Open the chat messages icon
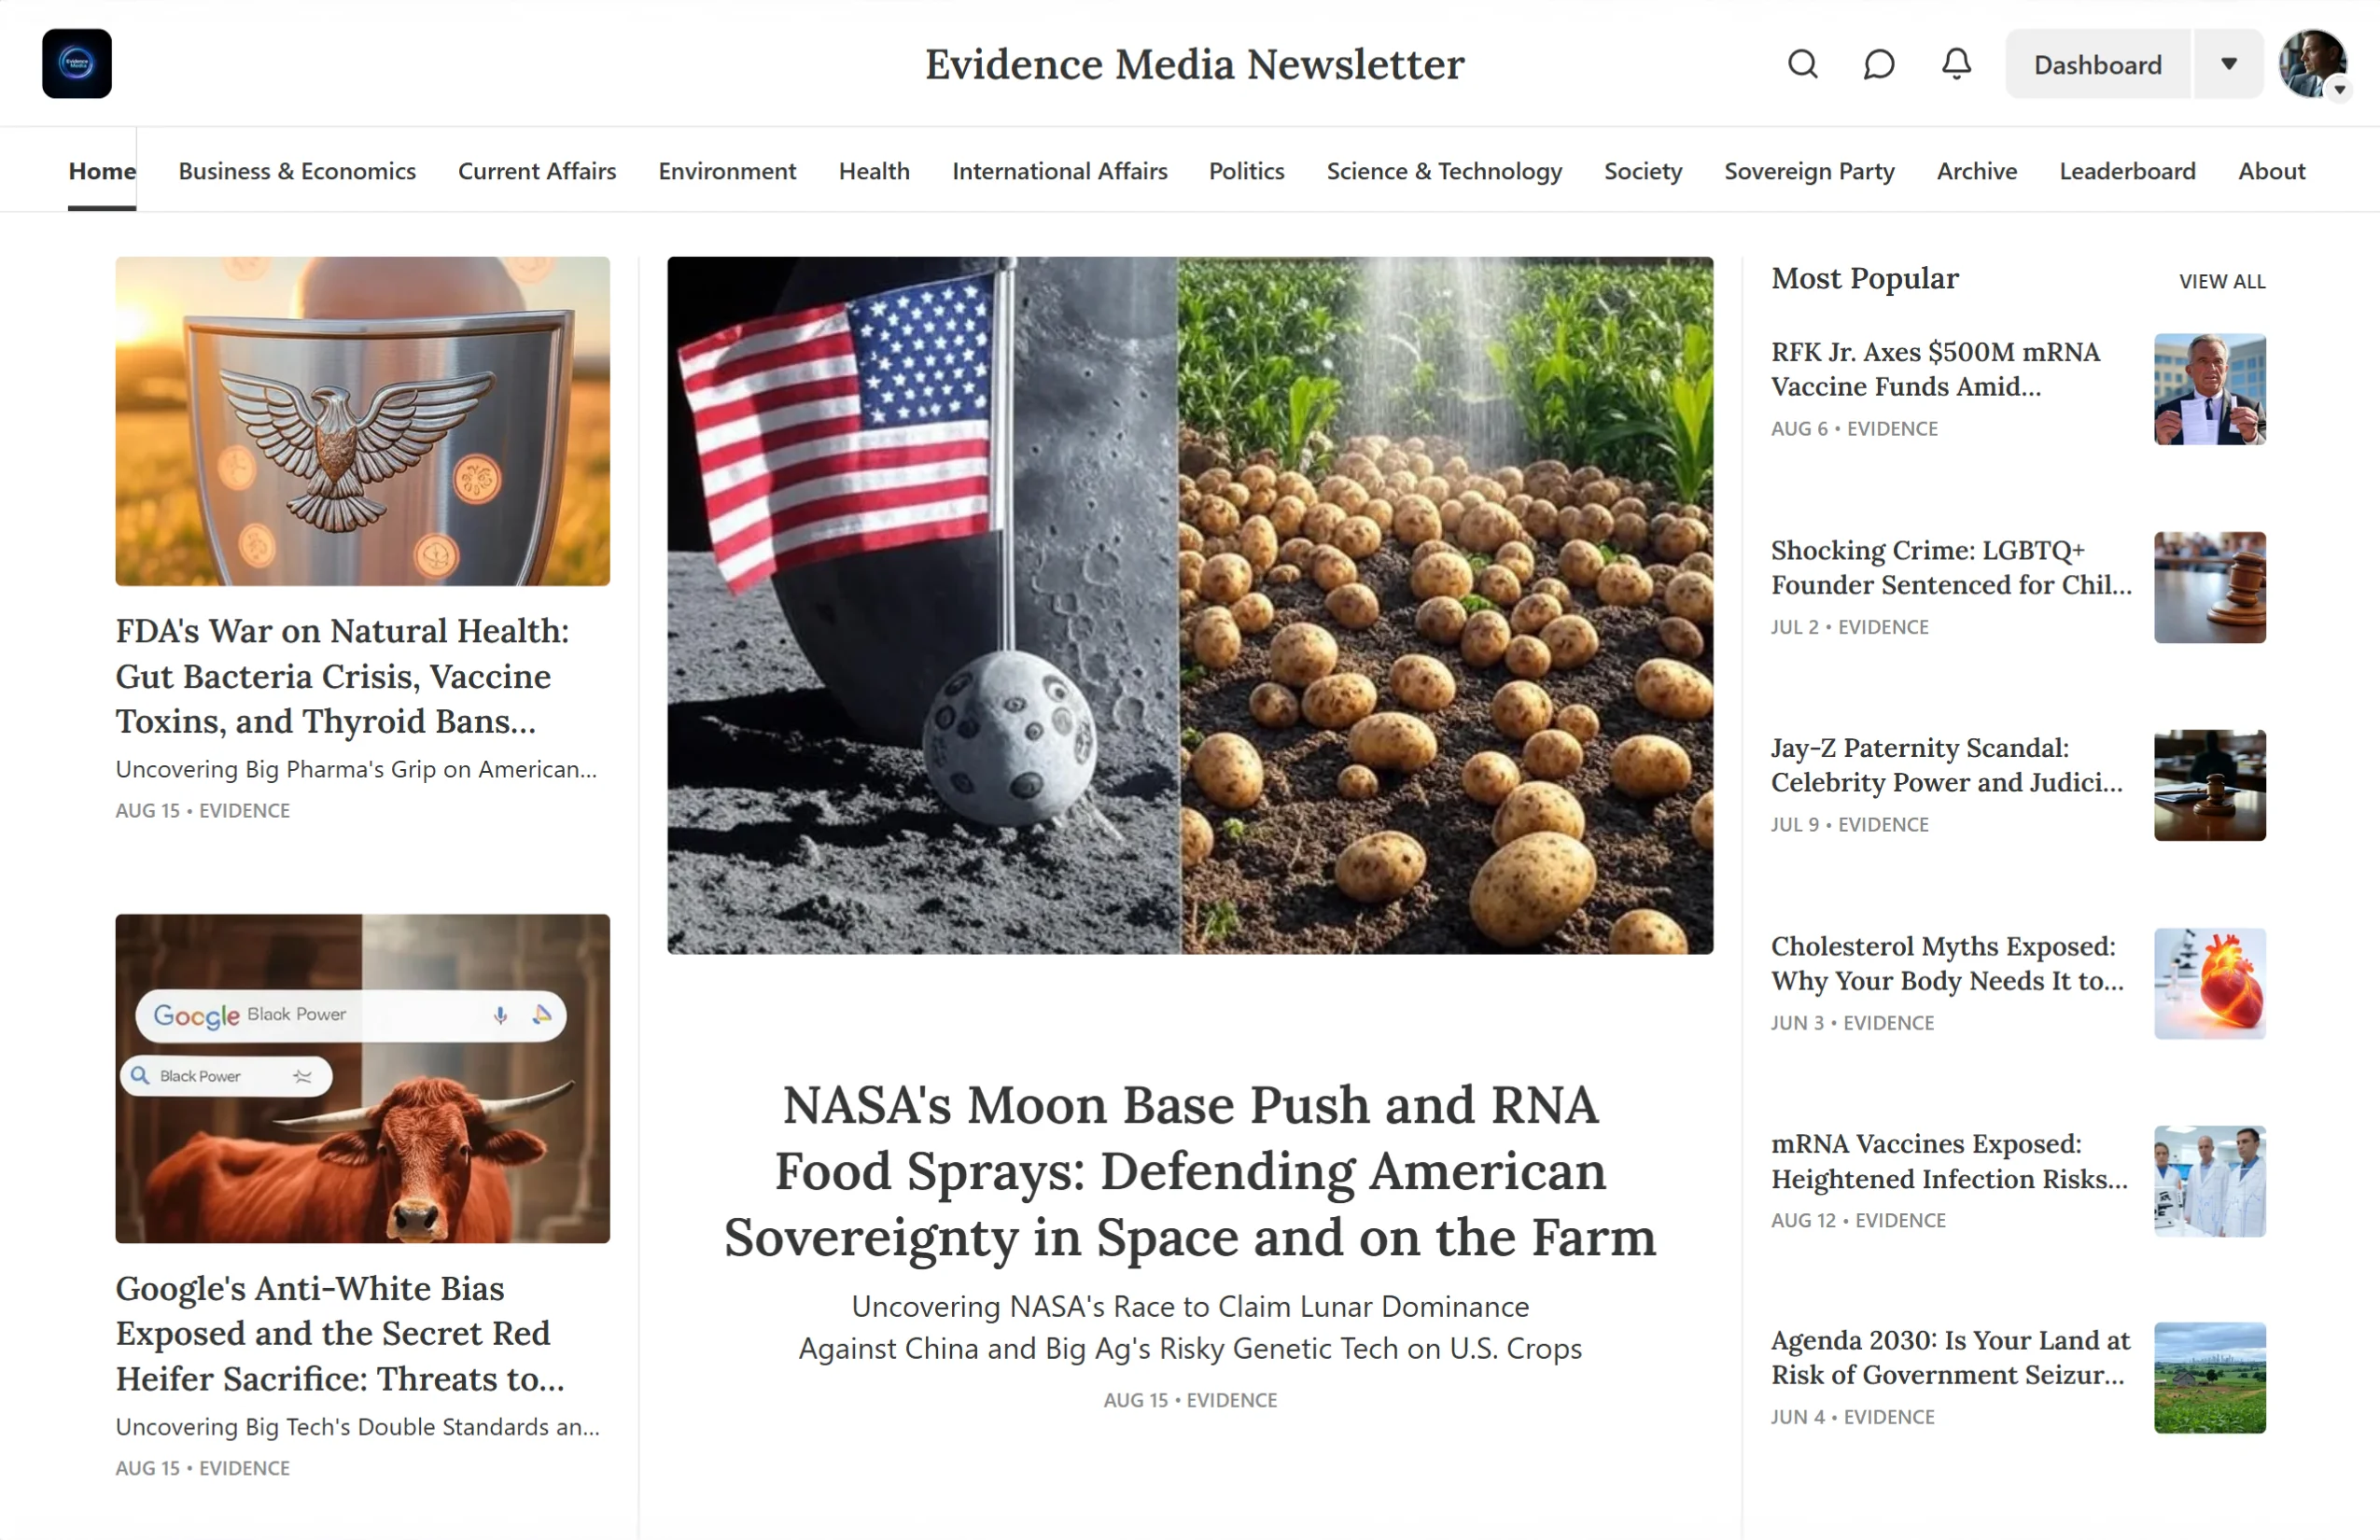Screen dimensions: 2380x1540 click(1878, 63)
